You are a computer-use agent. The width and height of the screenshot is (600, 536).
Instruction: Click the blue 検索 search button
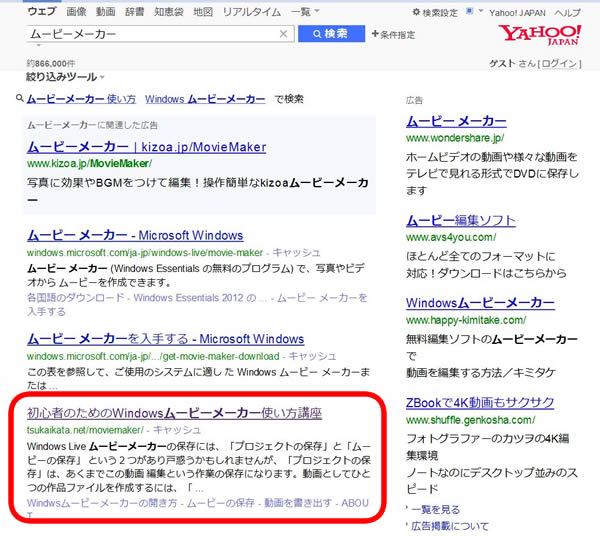[330, 34]
